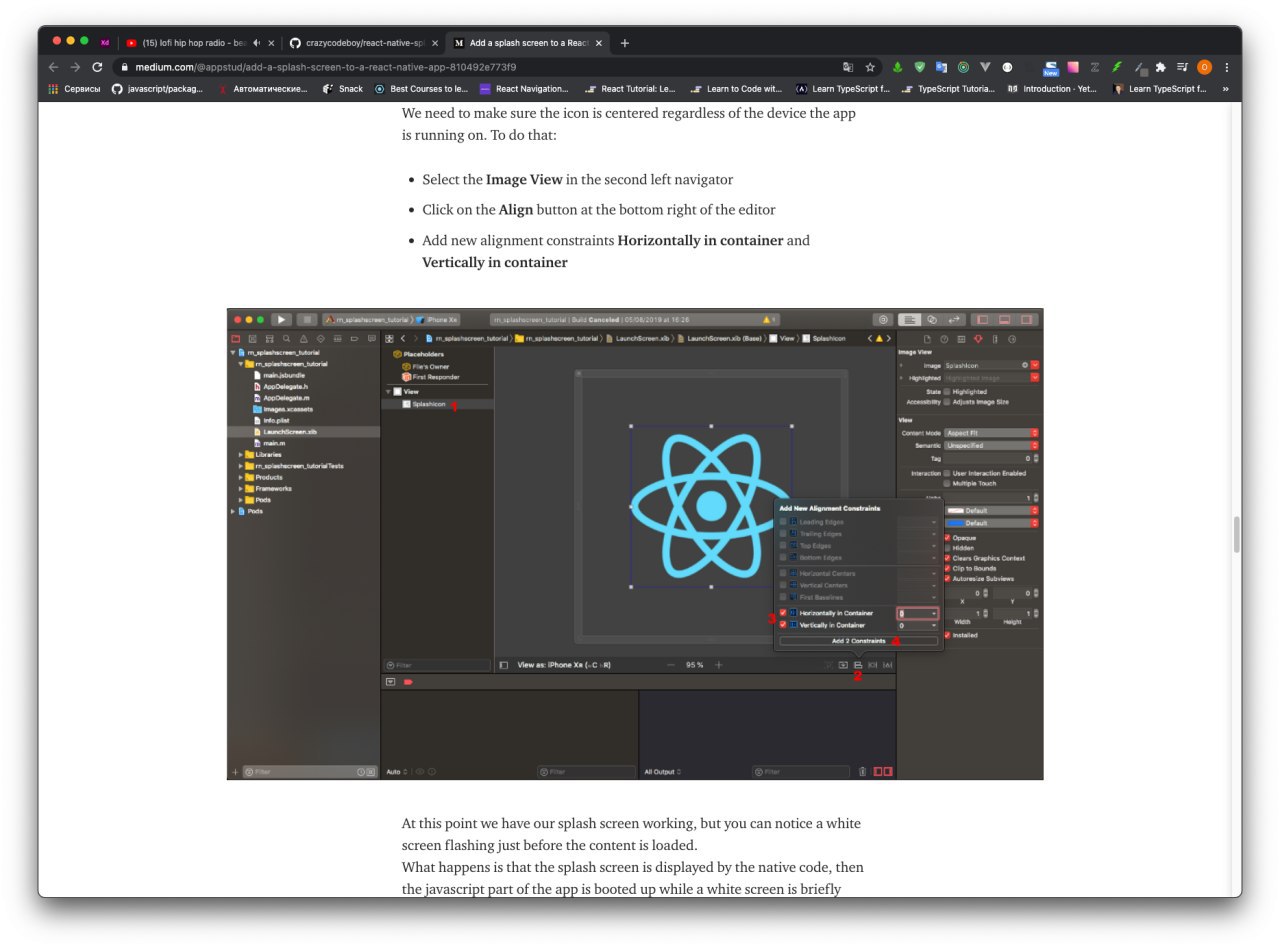Show hidden bookmarks with the » chevron
Screen dimensions: 1280x948
click(x=1225, y=89)
